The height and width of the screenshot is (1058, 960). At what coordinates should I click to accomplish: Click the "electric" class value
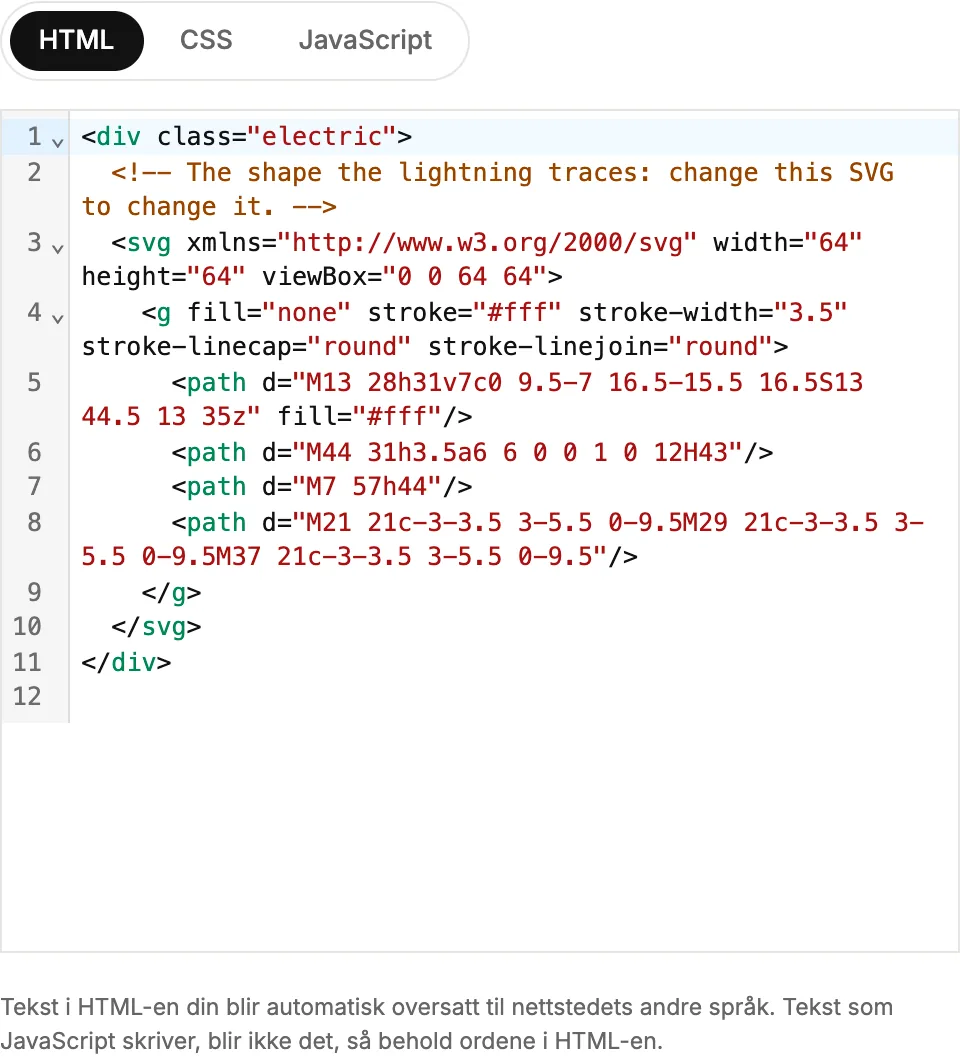coord(322,136)
